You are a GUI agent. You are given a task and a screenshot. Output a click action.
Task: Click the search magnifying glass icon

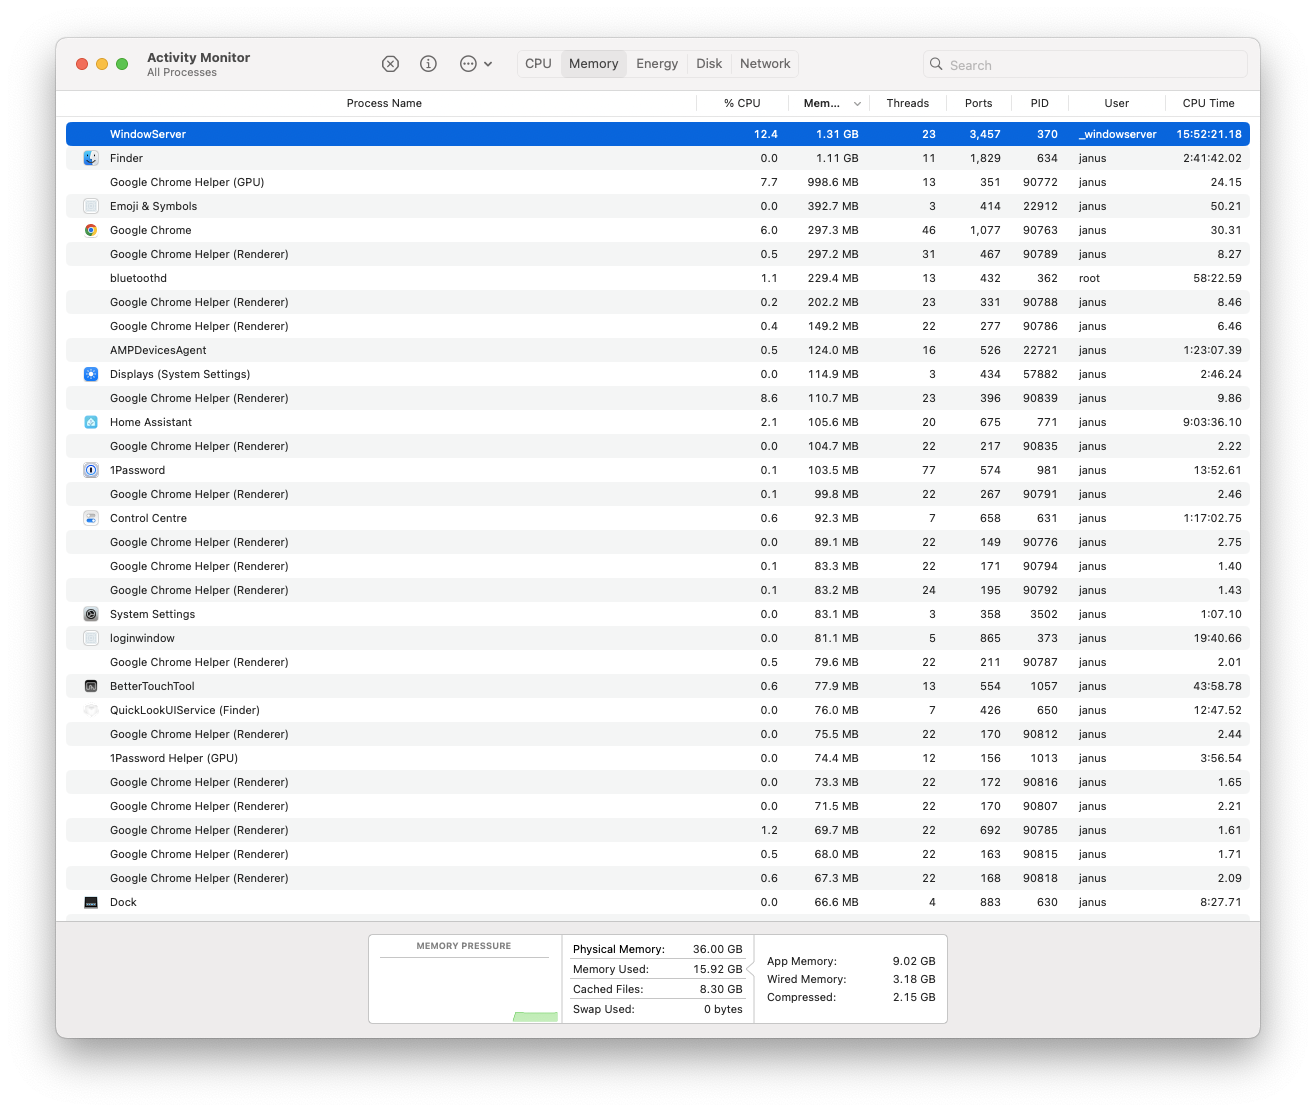pos(936,64)
